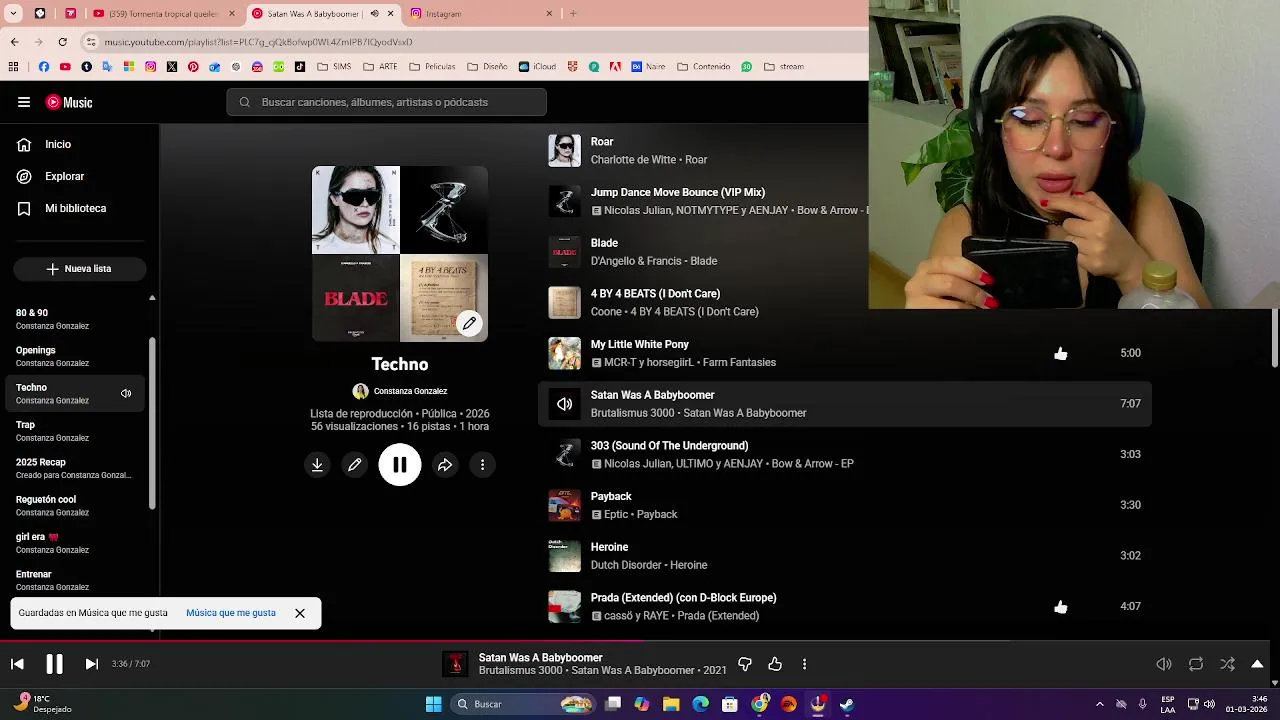Play the song Blade
1280x720 pixels.
tap(604, 243)
